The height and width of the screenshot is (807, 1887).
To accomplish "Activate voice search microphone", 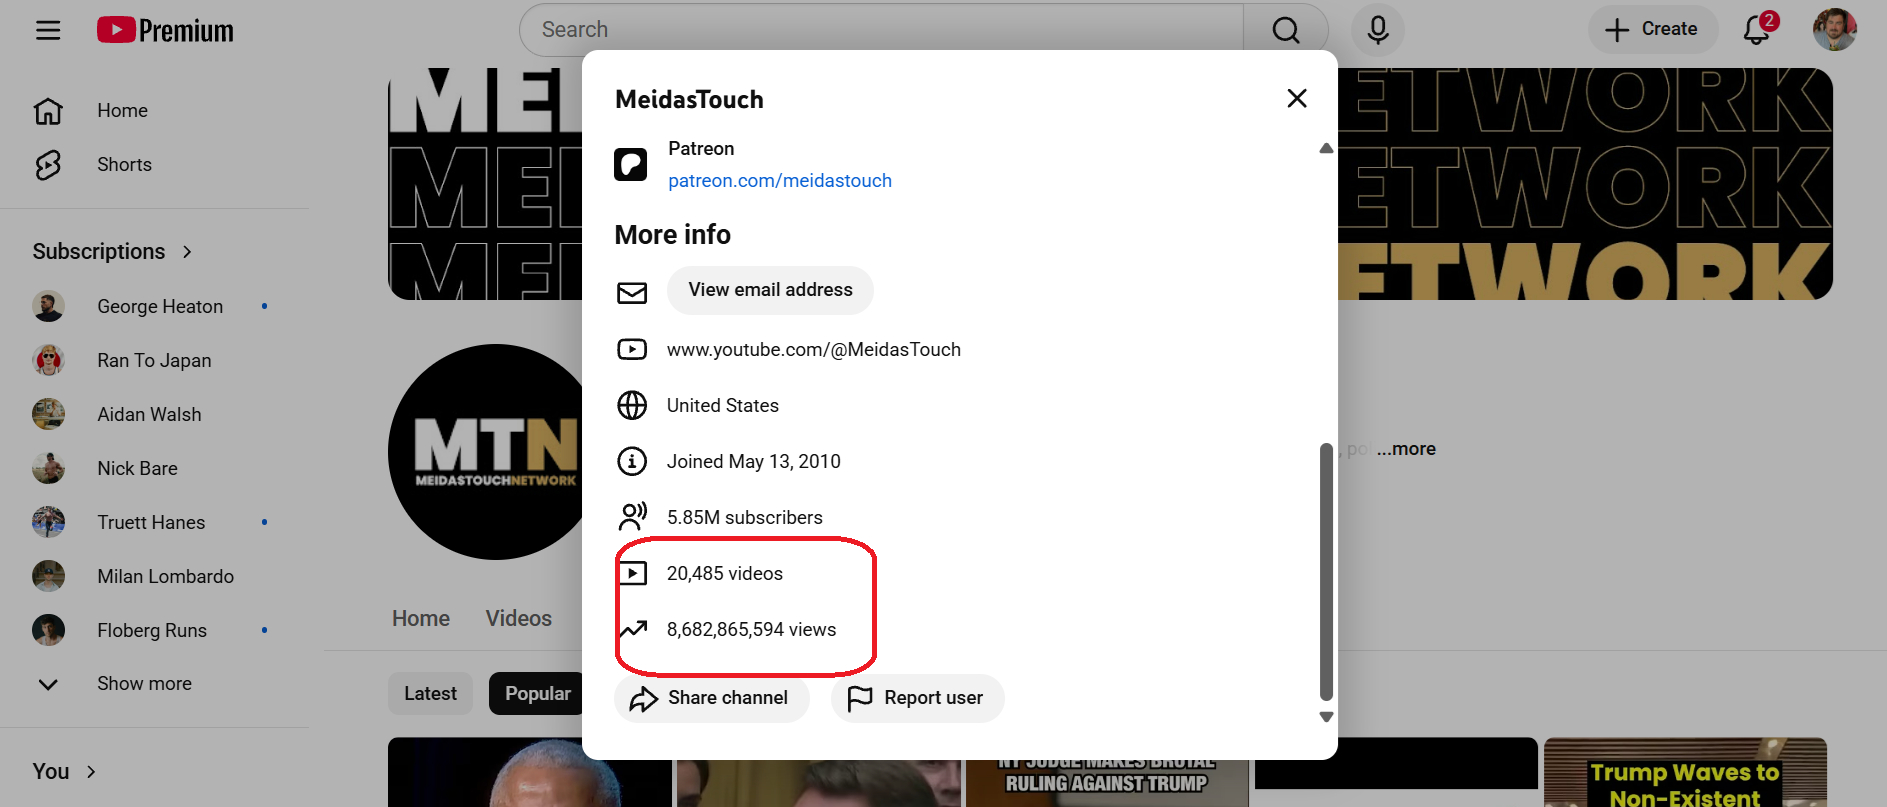I will 1377,30.
